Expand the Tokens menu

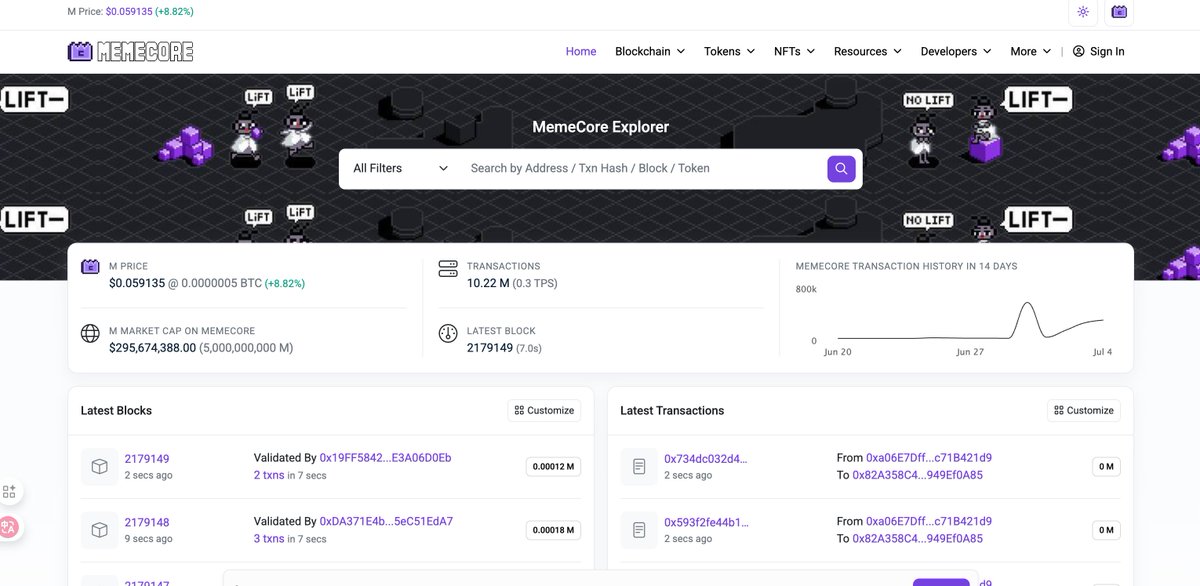pos(730,51)
